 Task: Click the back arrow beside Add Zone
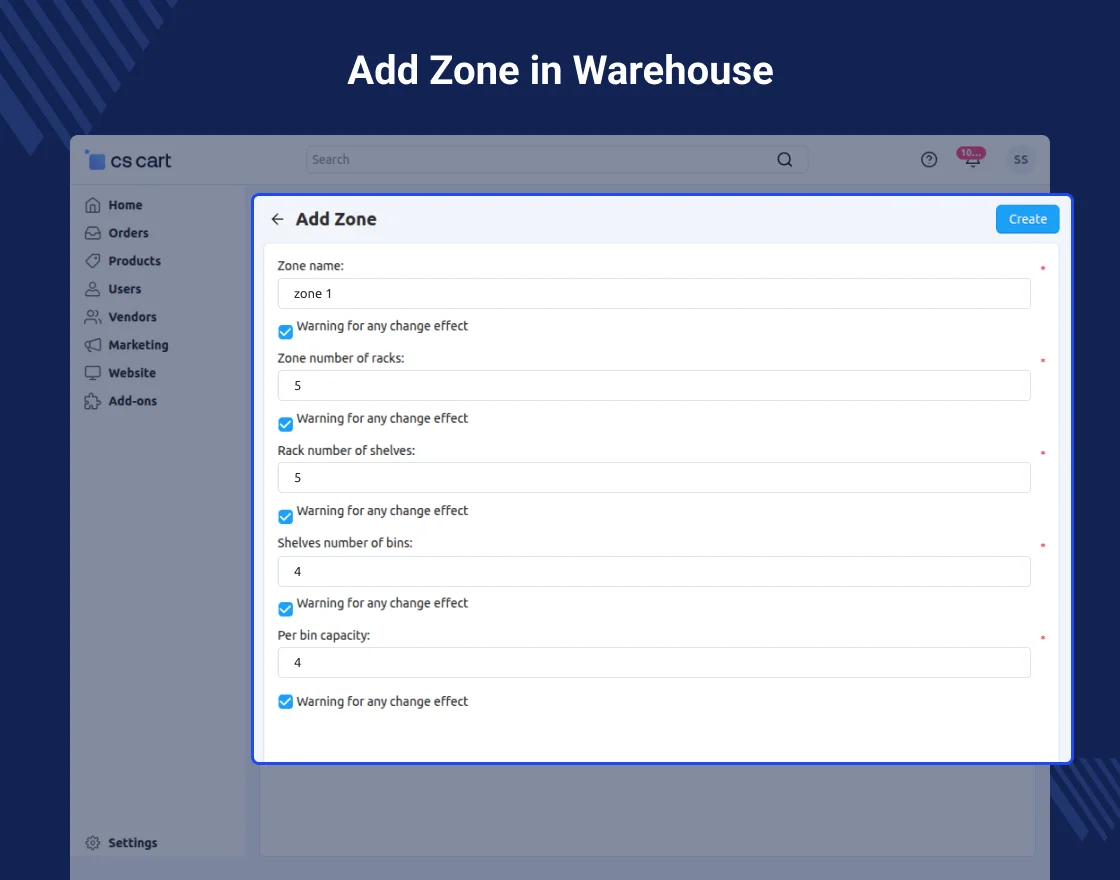point(278,220)
